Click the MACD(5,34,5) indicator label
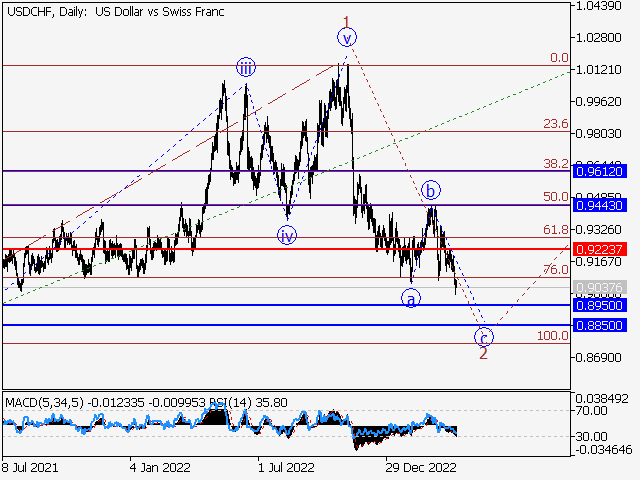The width and height of the screenshot is (640, 480). (44, 403)
